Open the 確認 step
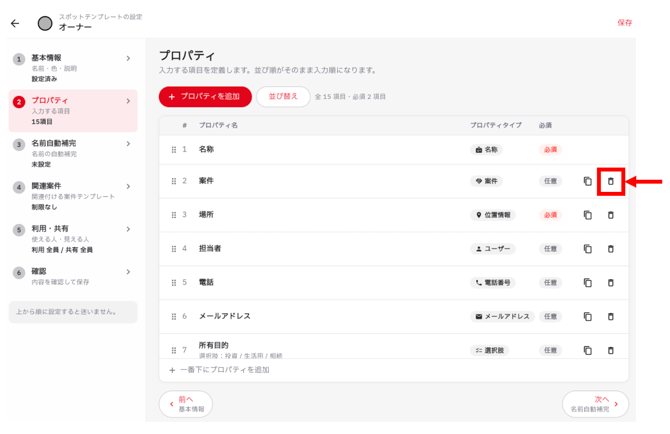This screenshot has width=670, height=434. click(73, 276)
